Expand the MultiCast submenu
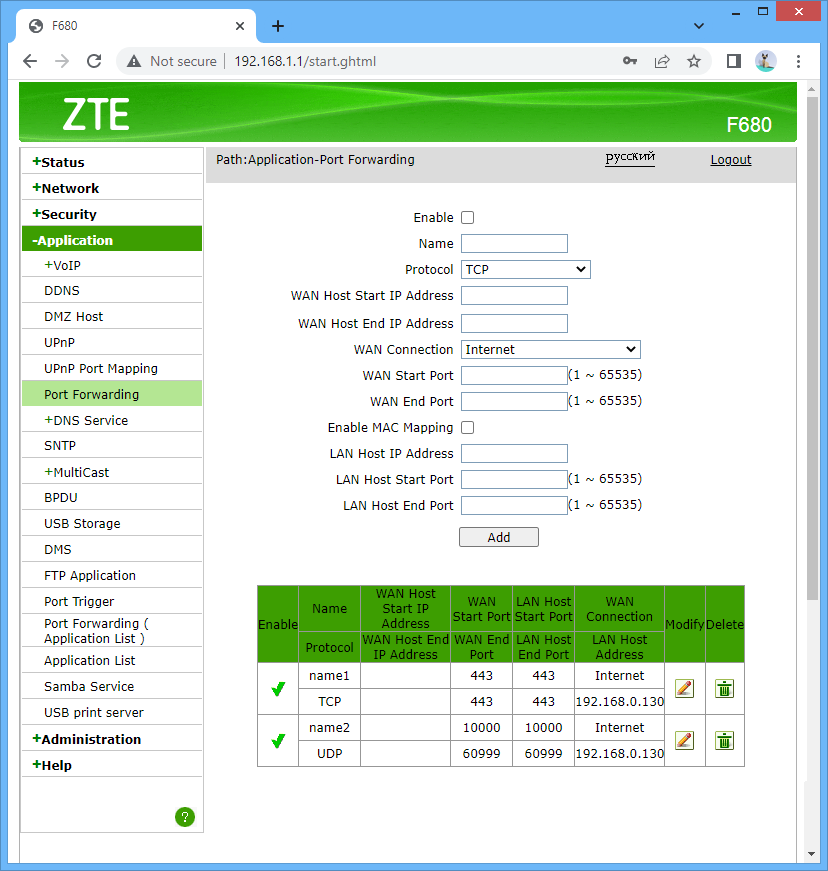This screenshot has height=871, width=828. (77, 472)
